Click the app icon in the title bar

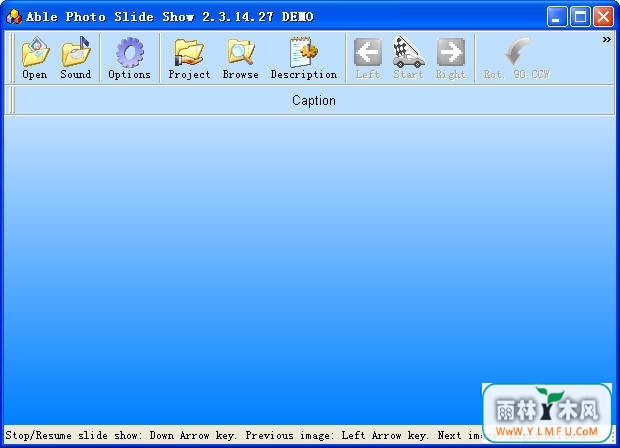[x=14, y=17]
